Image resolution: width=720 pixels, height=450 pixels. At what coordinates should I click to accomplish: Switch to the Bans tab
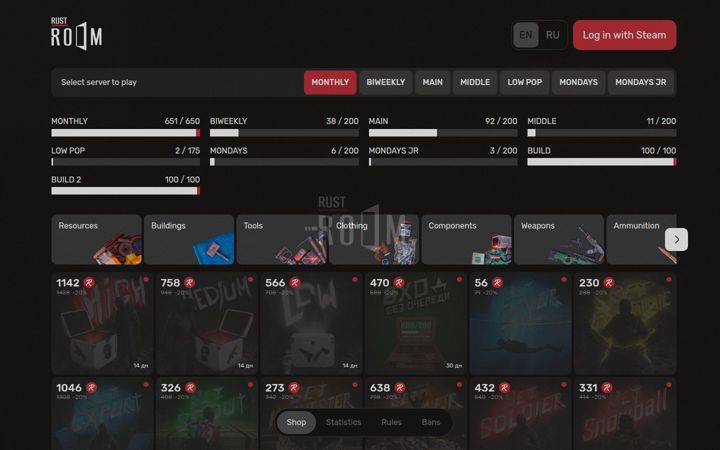[x=431, y=422]
